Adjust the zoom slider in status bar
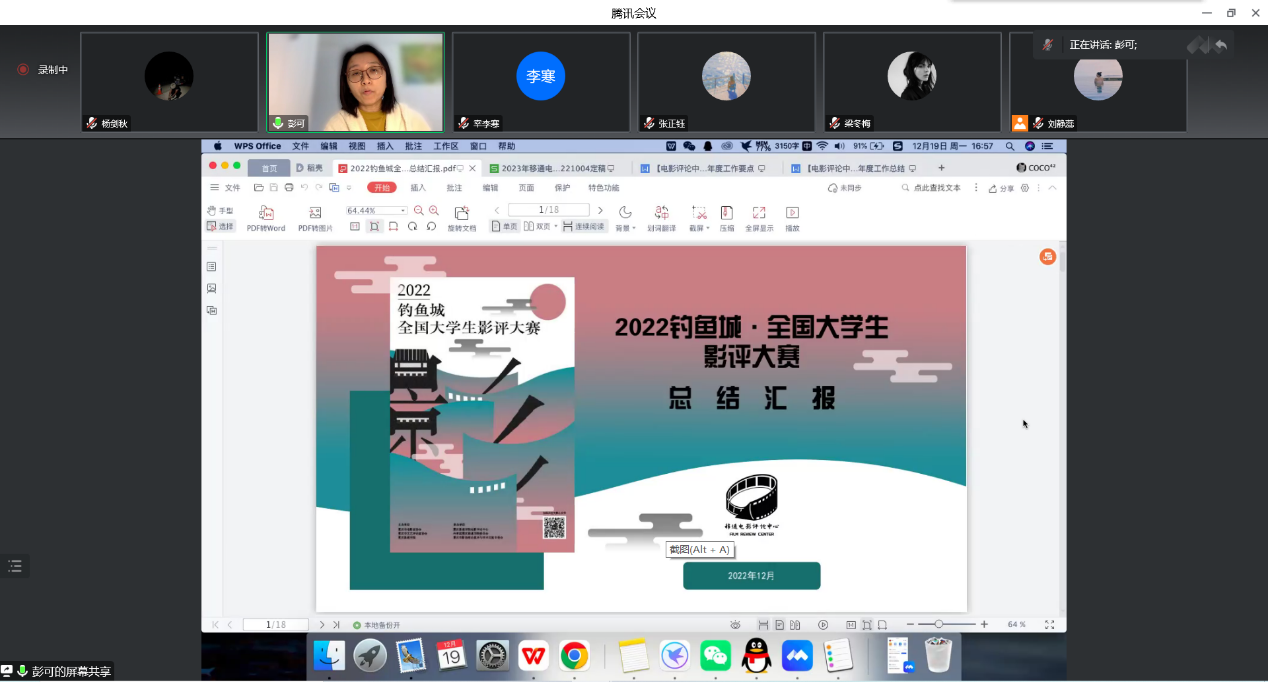This screenshot has width=1268, height=682. [938, 624]
